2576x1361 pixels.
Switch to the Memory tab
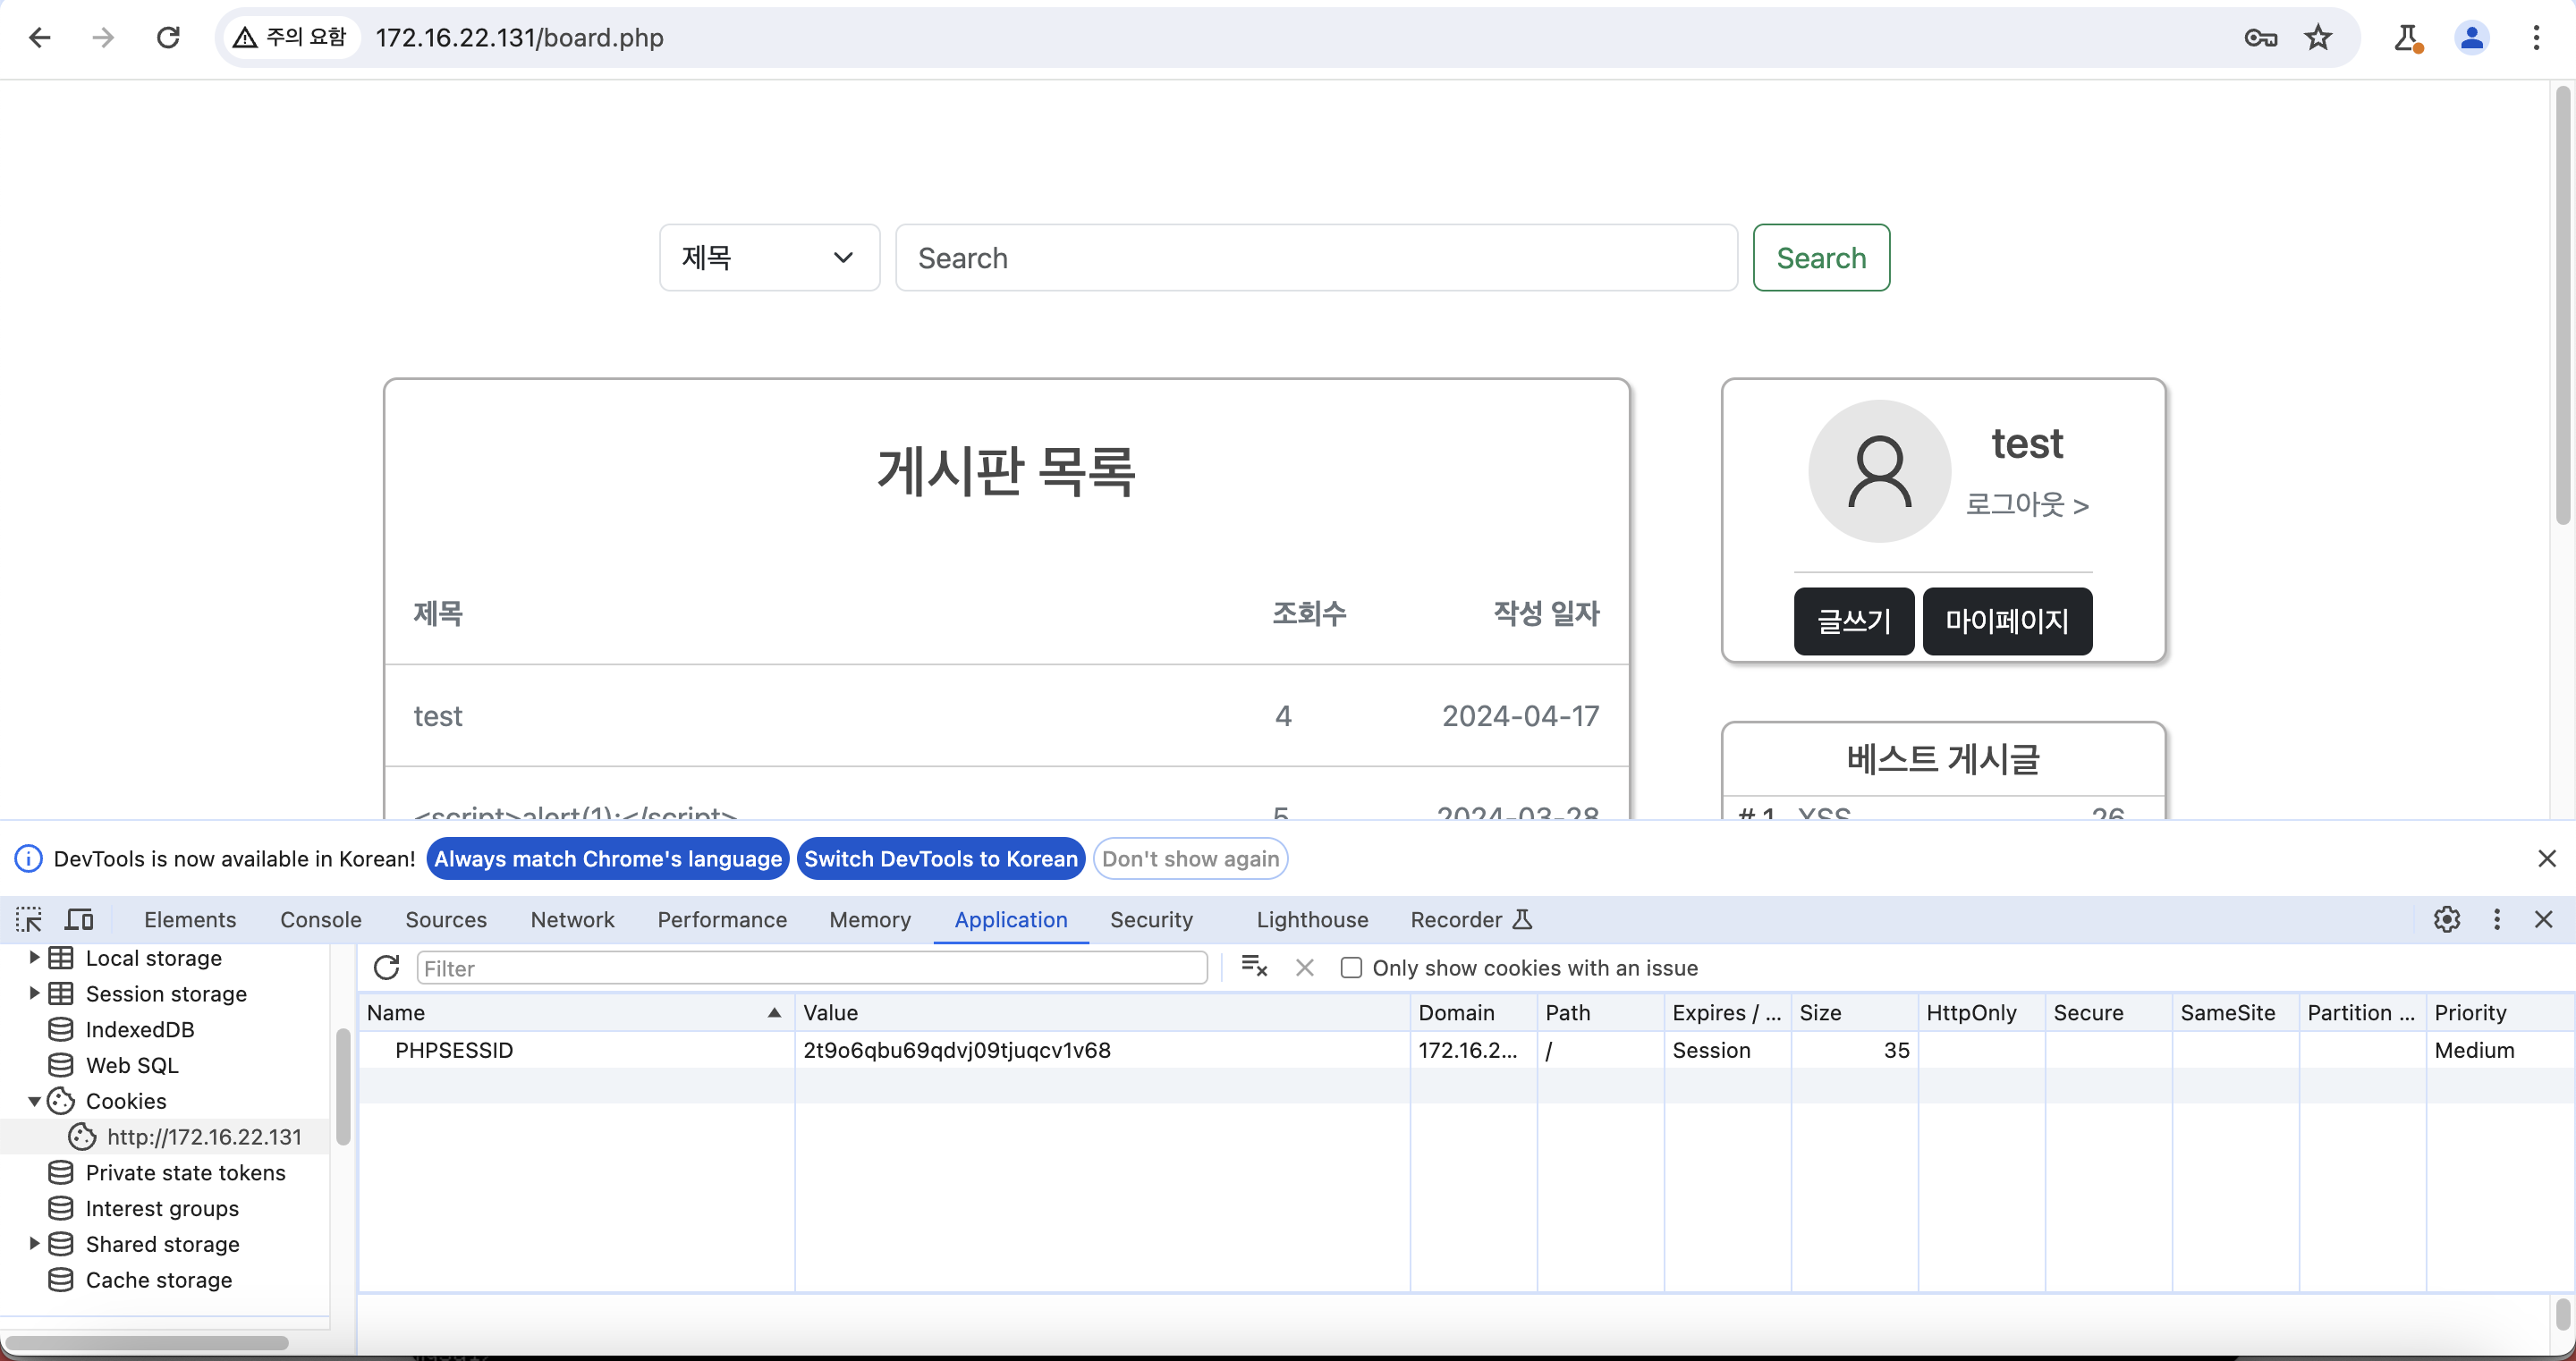[x=870, y=919]
